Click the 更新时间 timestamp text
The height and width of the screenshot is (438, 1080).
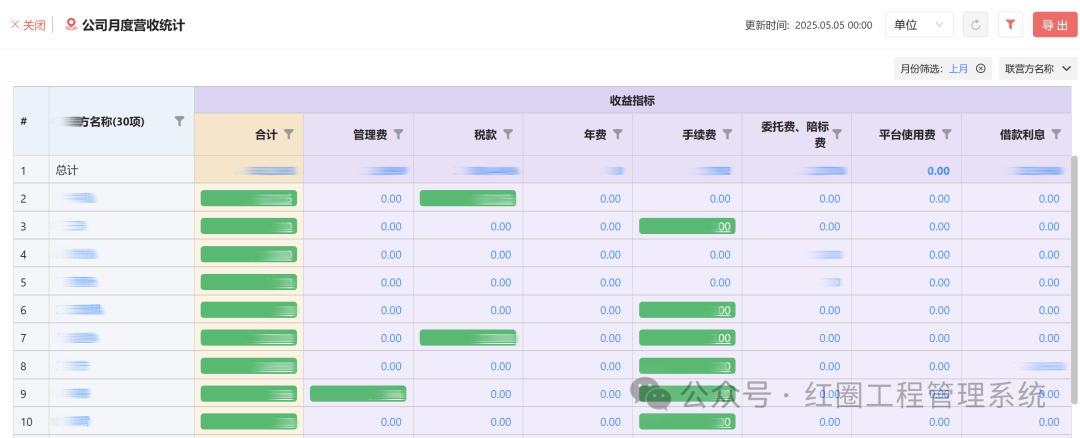click(x=809, y=25)
